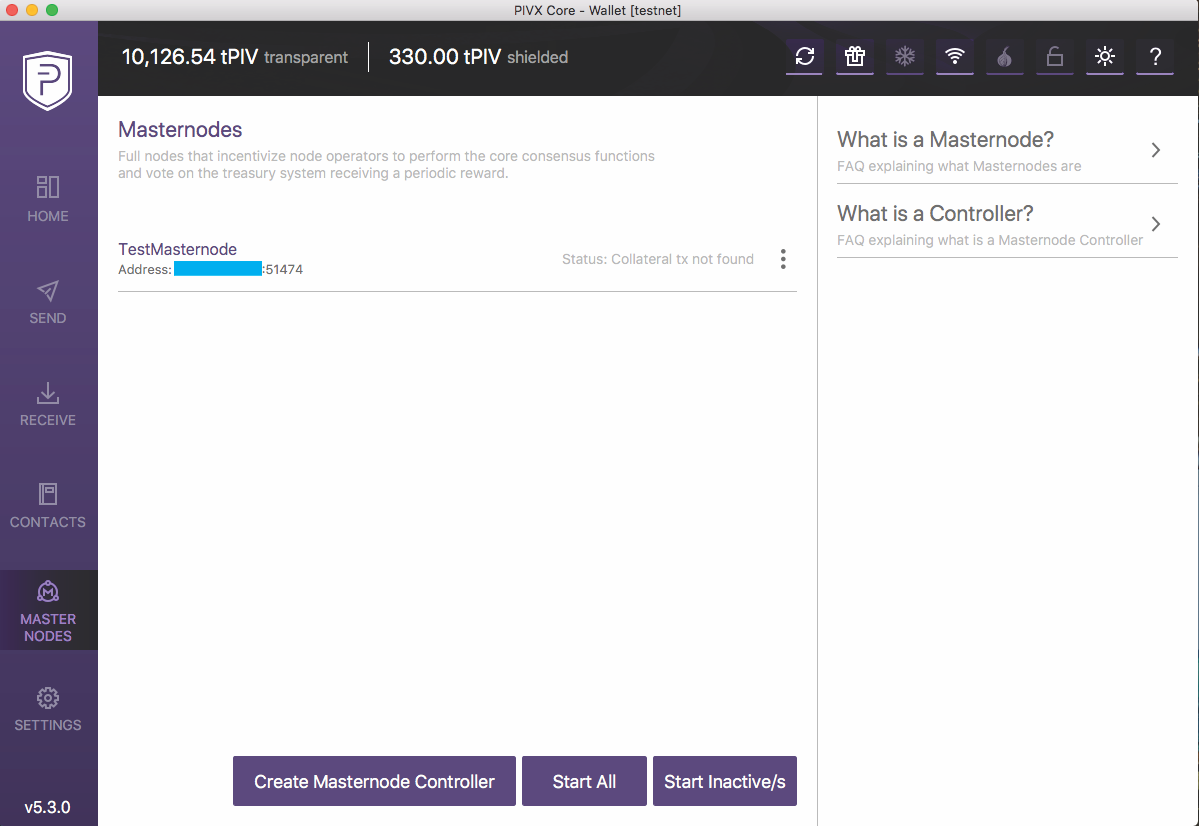Click the wifi network connections icon

[954, 57]
